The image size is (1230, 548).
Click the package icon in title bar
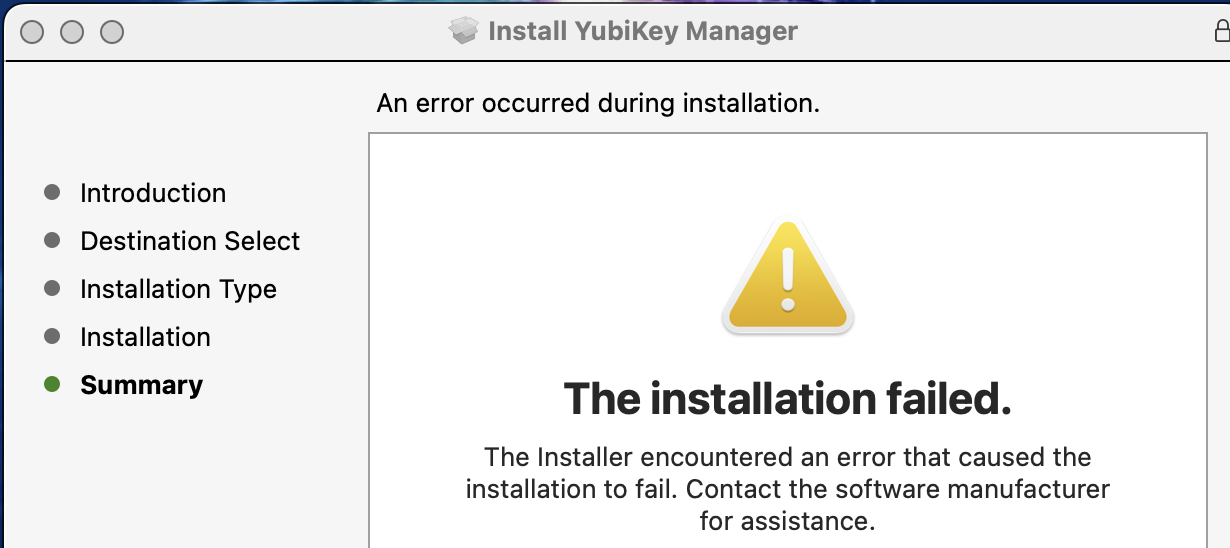pyautogui.click(x=464, y=31)
